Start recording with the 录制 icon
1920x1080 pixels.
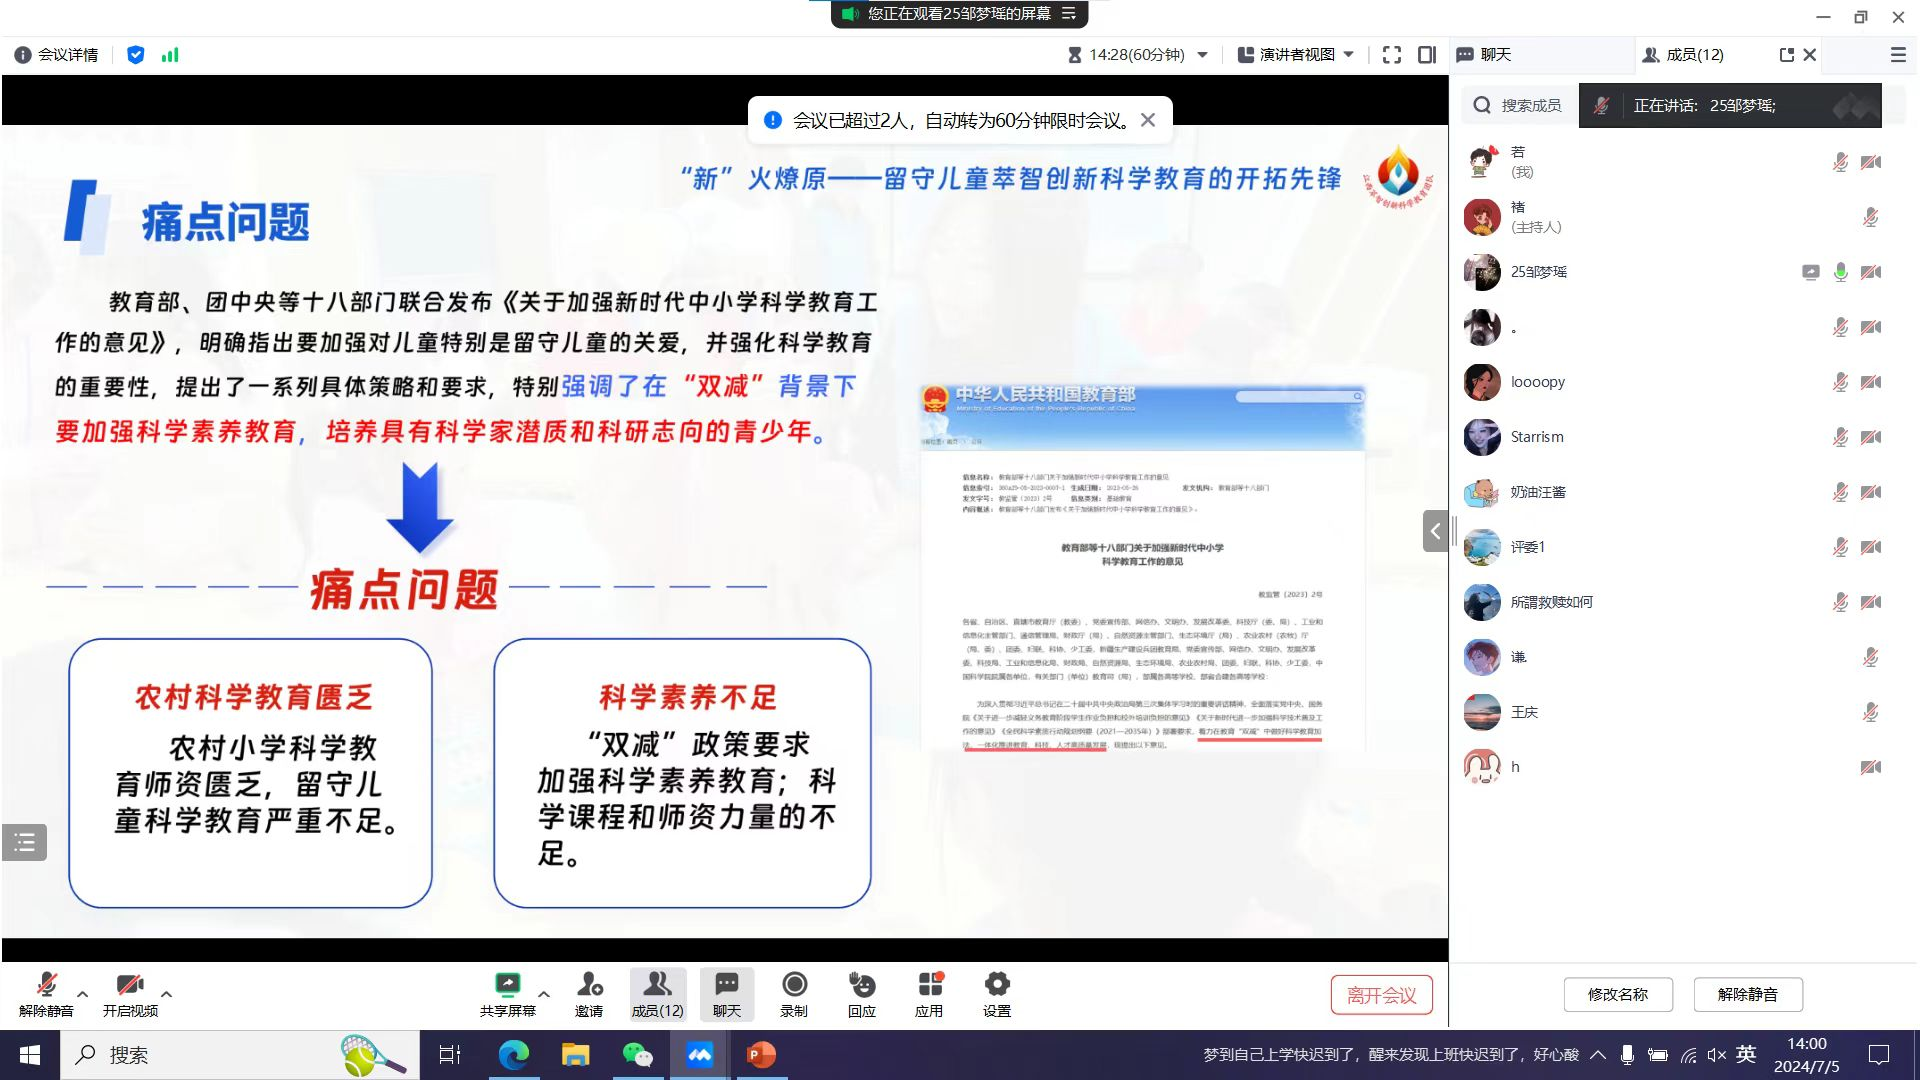pos(794,985)
